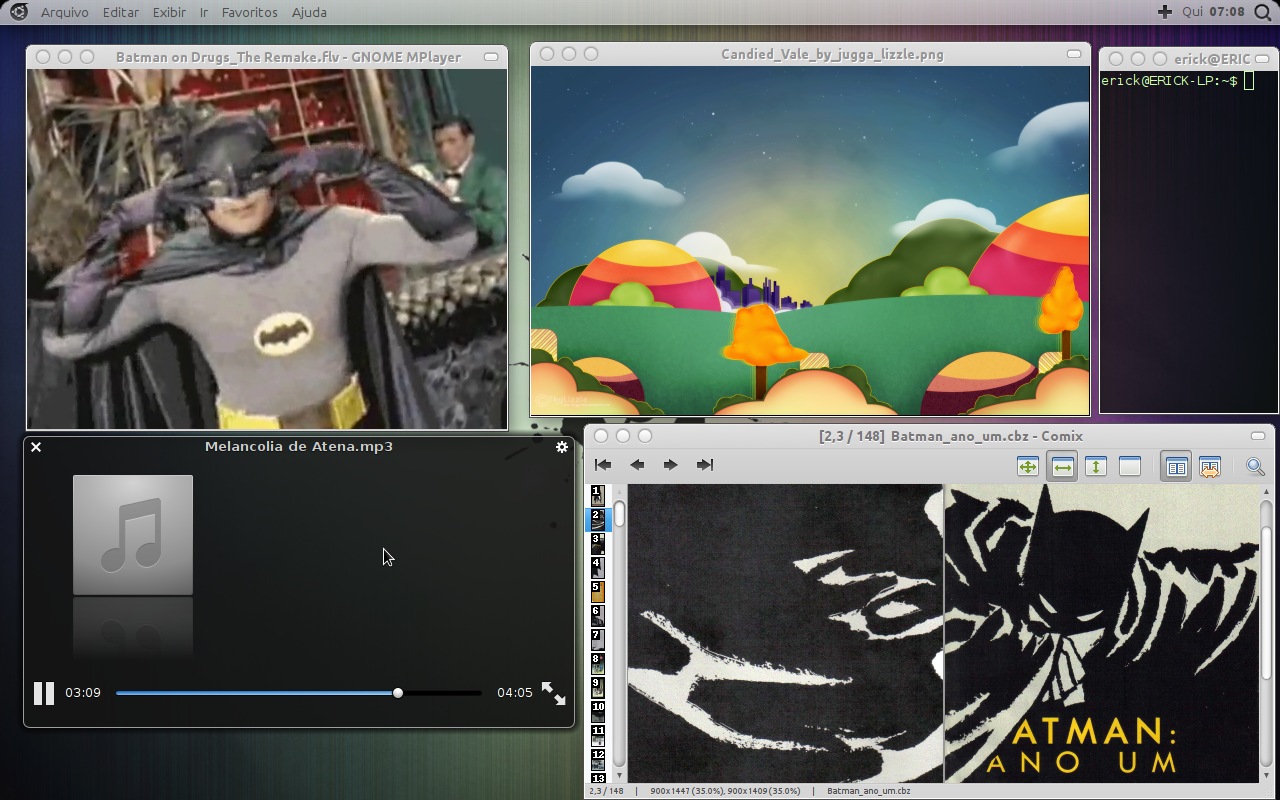Jump to last page in Comix
1280x800 pixels.
(705, 465)
